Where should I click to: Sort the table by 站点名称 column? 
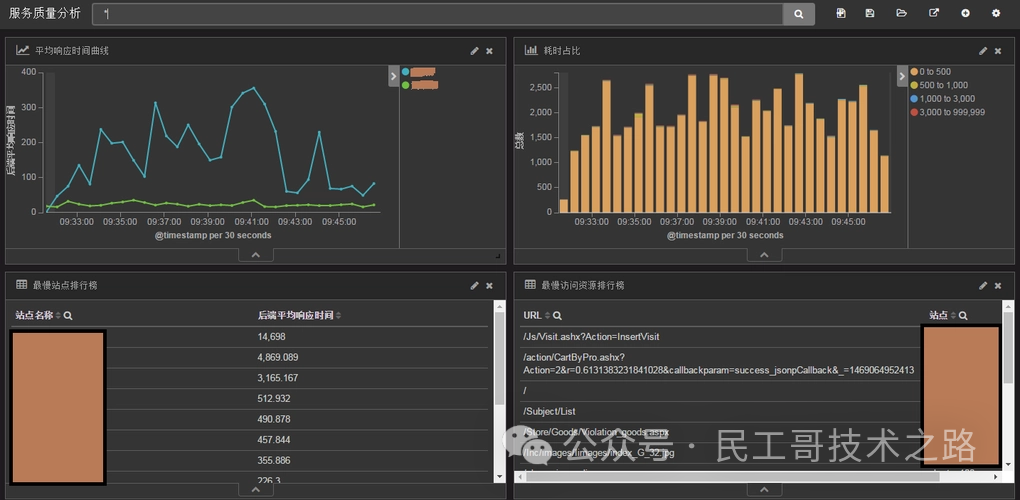click(58, 315)
